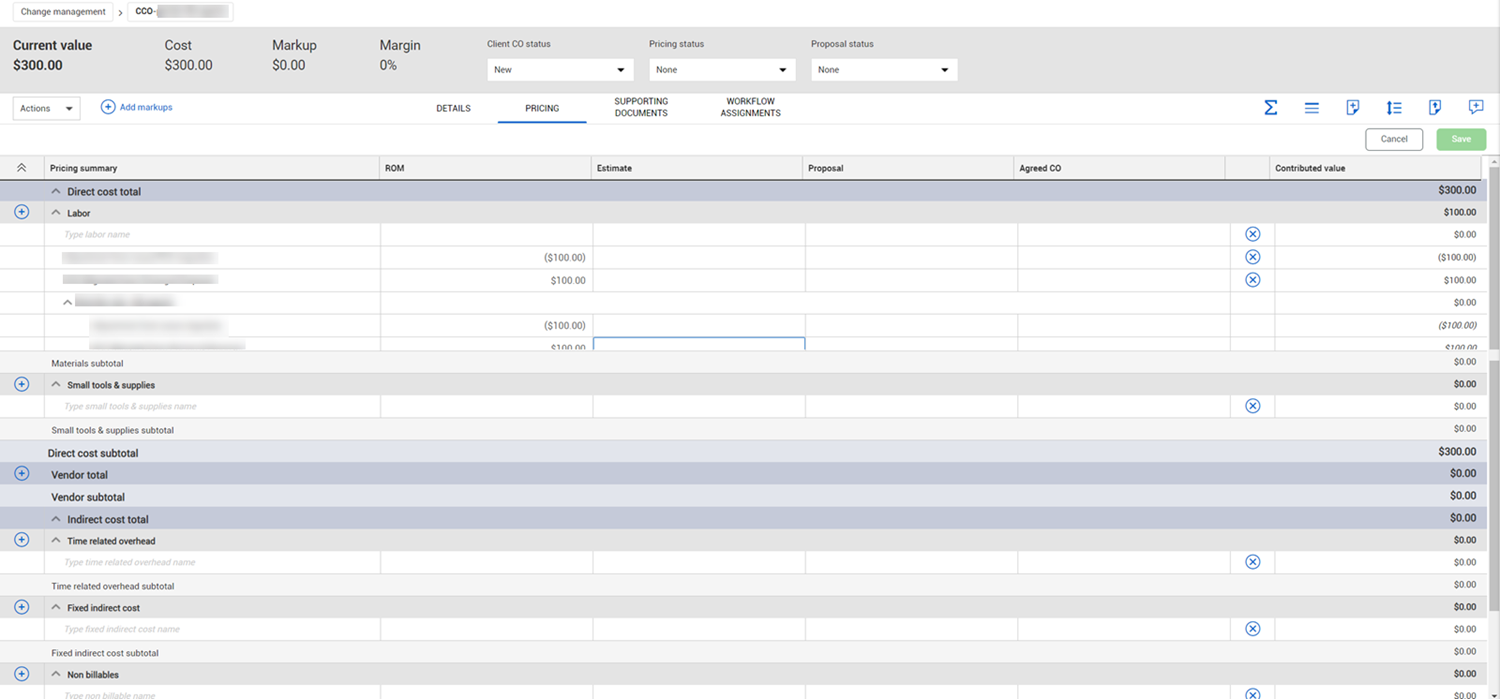Collapse the Indirect cost total section
Viewport: 1500px width, 699px height.
tap(56, 519)
